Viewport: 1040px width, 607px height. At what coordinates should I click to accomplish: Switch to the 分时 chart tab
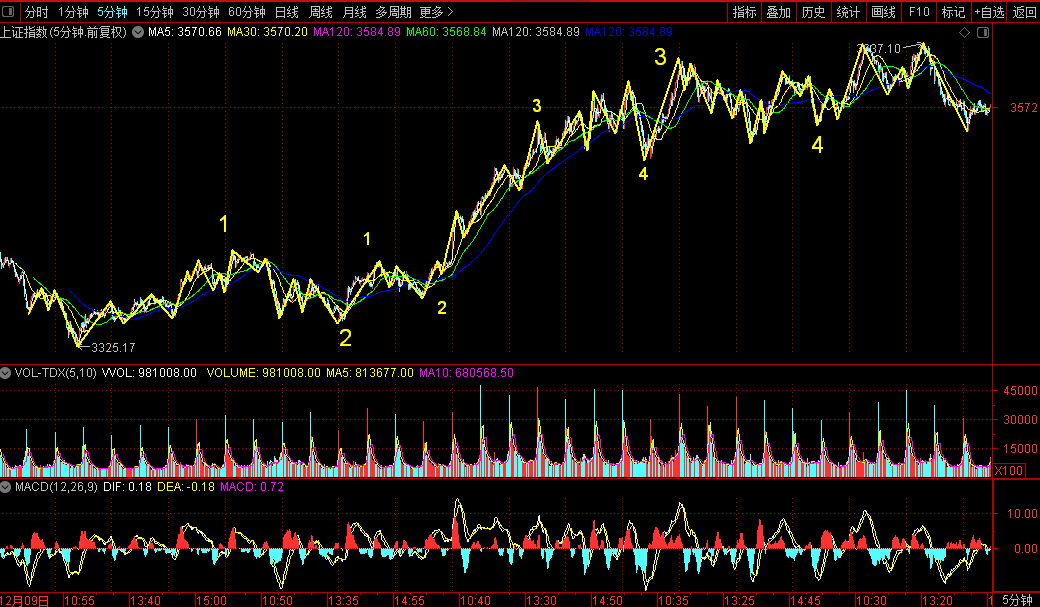[x=36, y=12]
